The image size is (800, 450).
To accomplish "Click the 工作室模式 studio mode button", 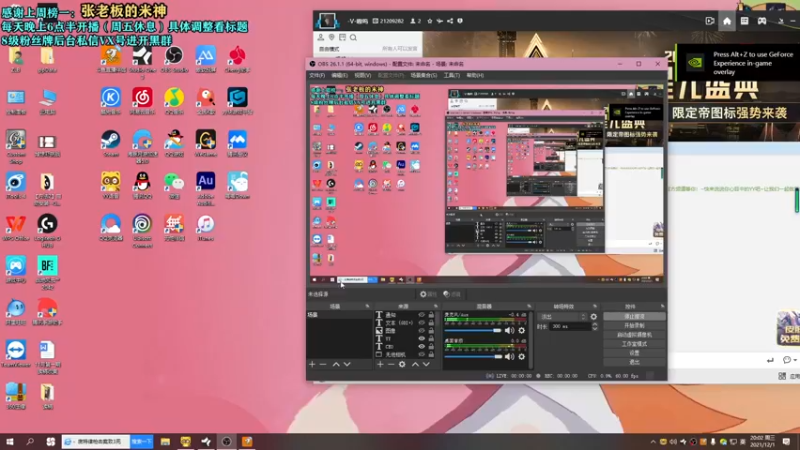I will pyautogui.click(x=634, y=344).
